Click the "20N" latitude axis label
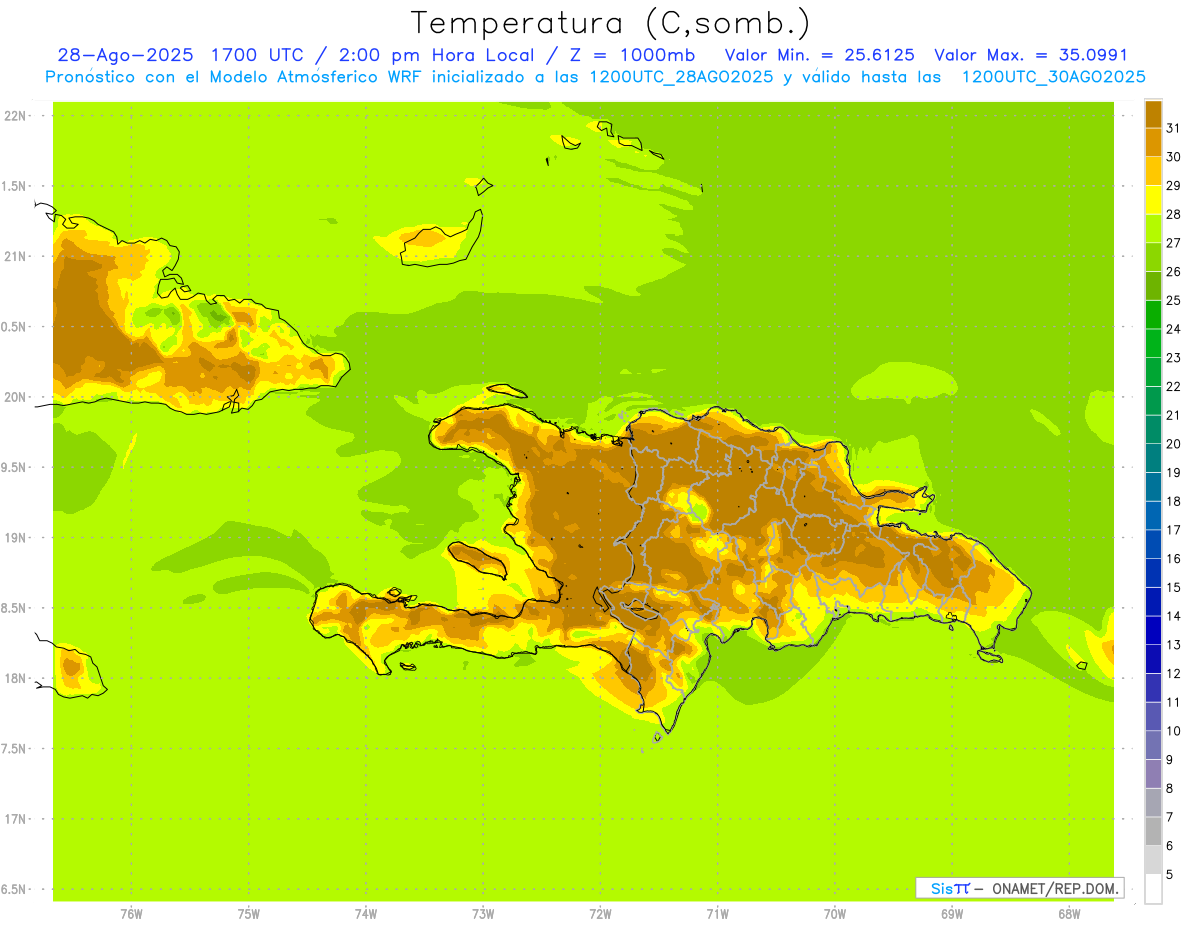Screen dimensions: 1200x927 pyautogui.click(x=16, y=398)
